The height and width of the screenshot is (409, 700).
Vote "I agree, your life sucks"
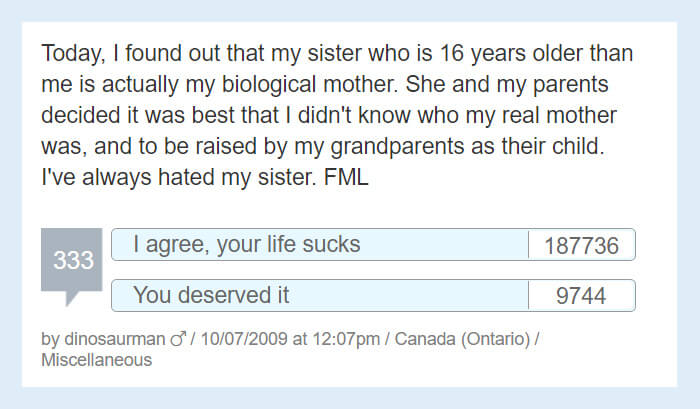coord(320,245)
